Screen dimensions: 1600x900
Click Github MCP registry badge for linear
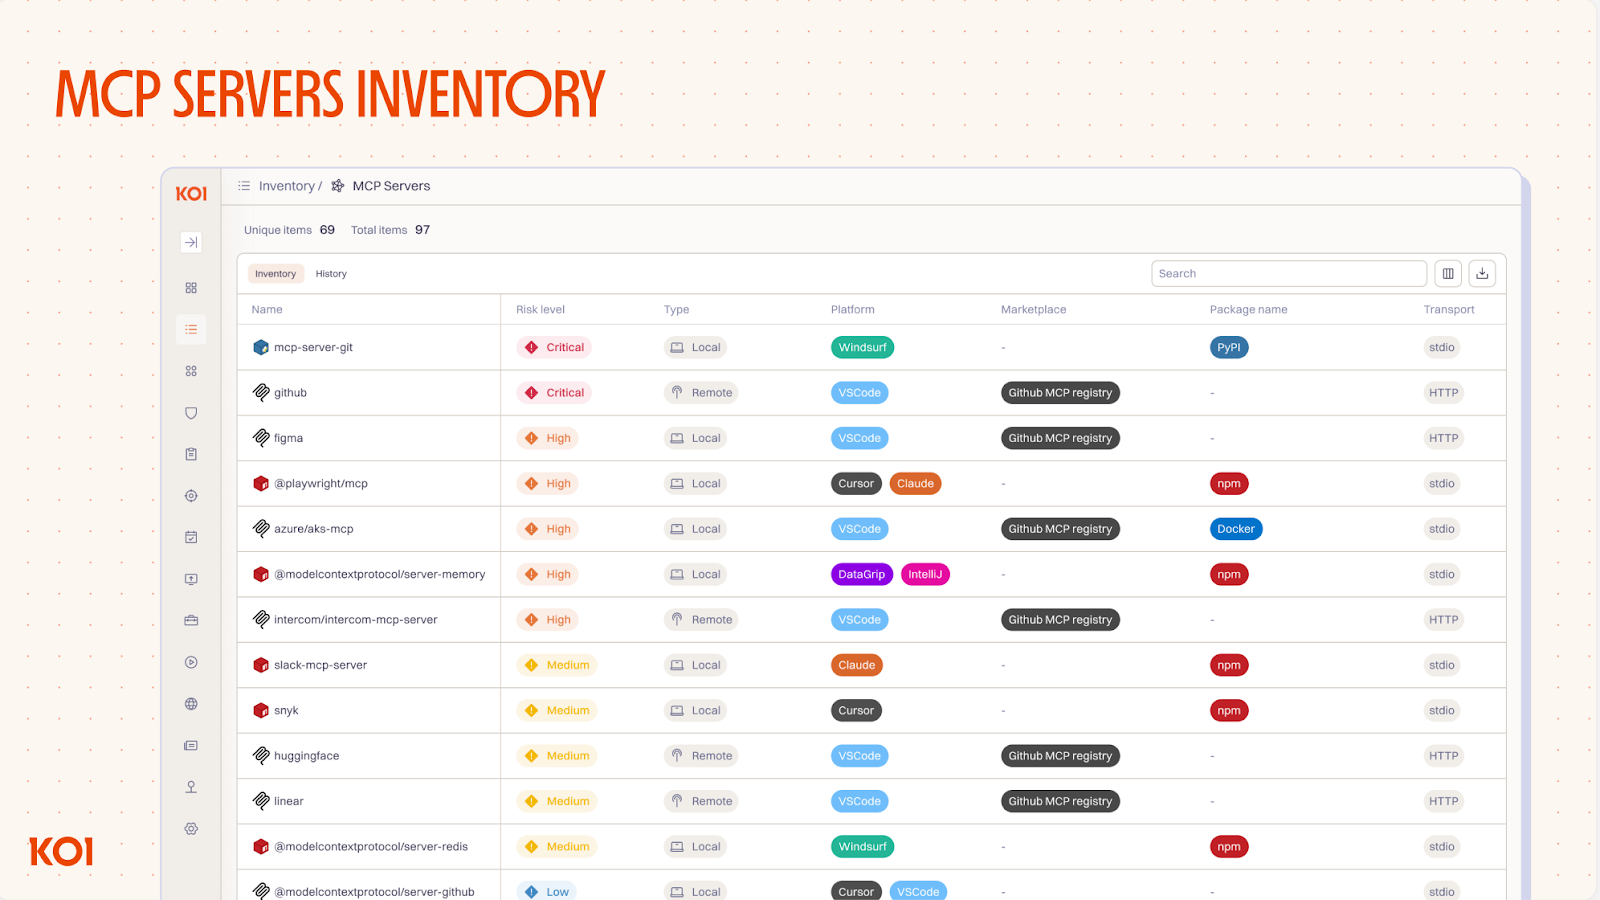[1060, 801]
